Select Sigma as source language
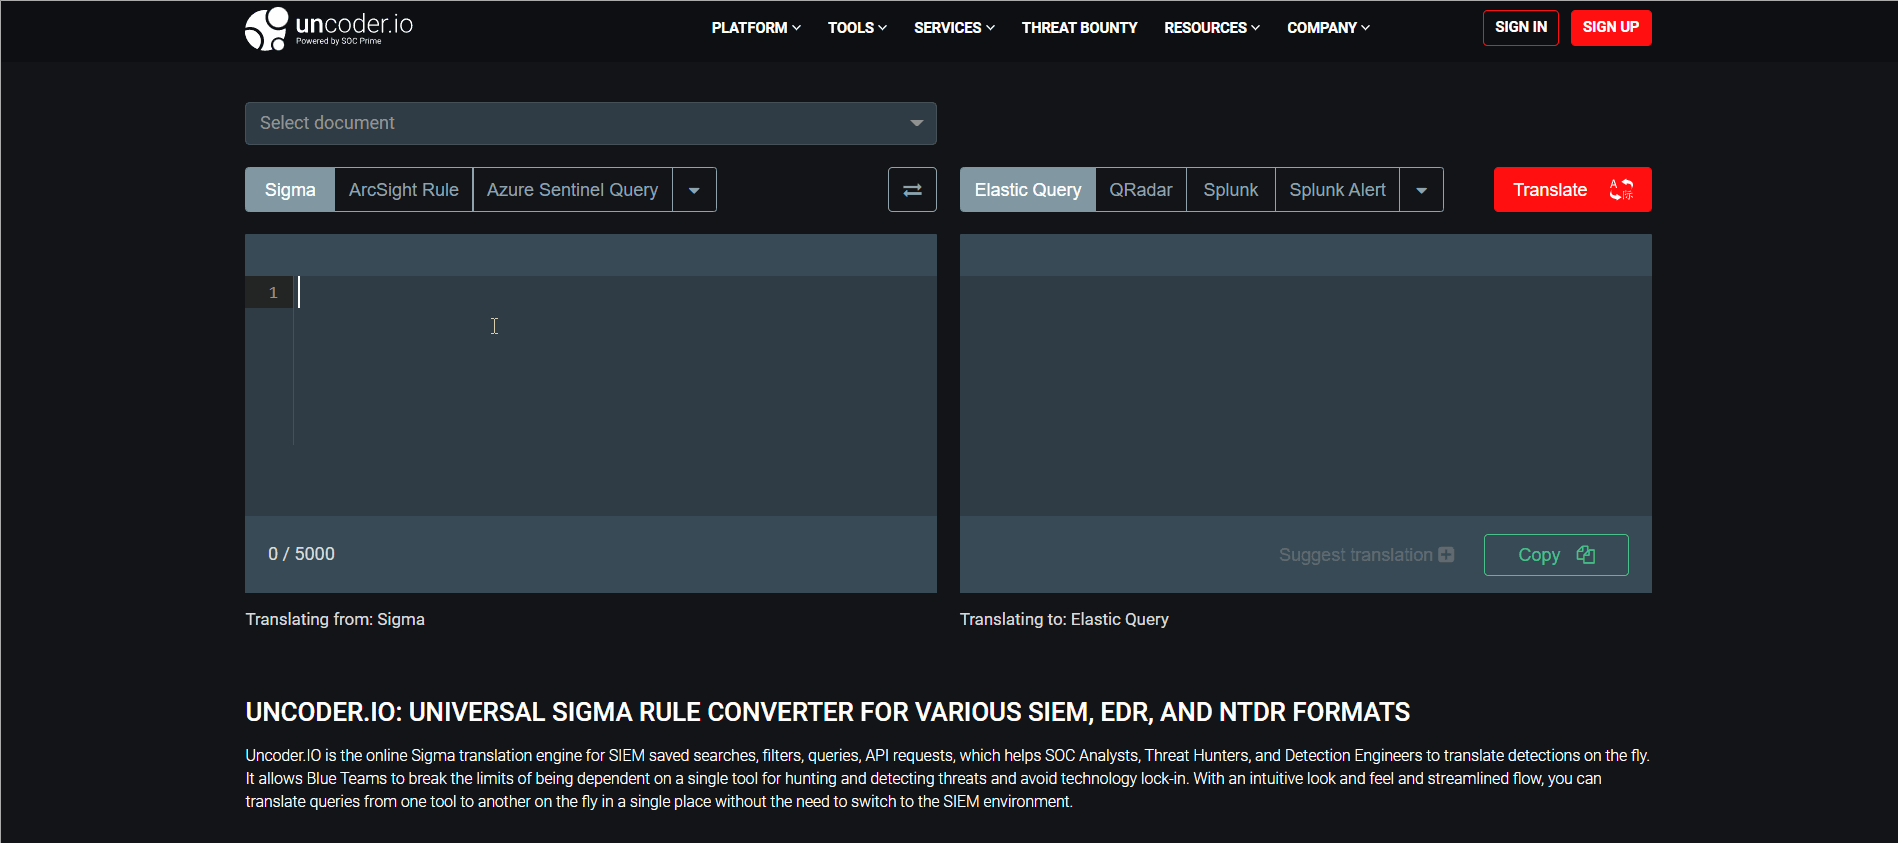The image size is (1898, 843). tap(290, 190)
